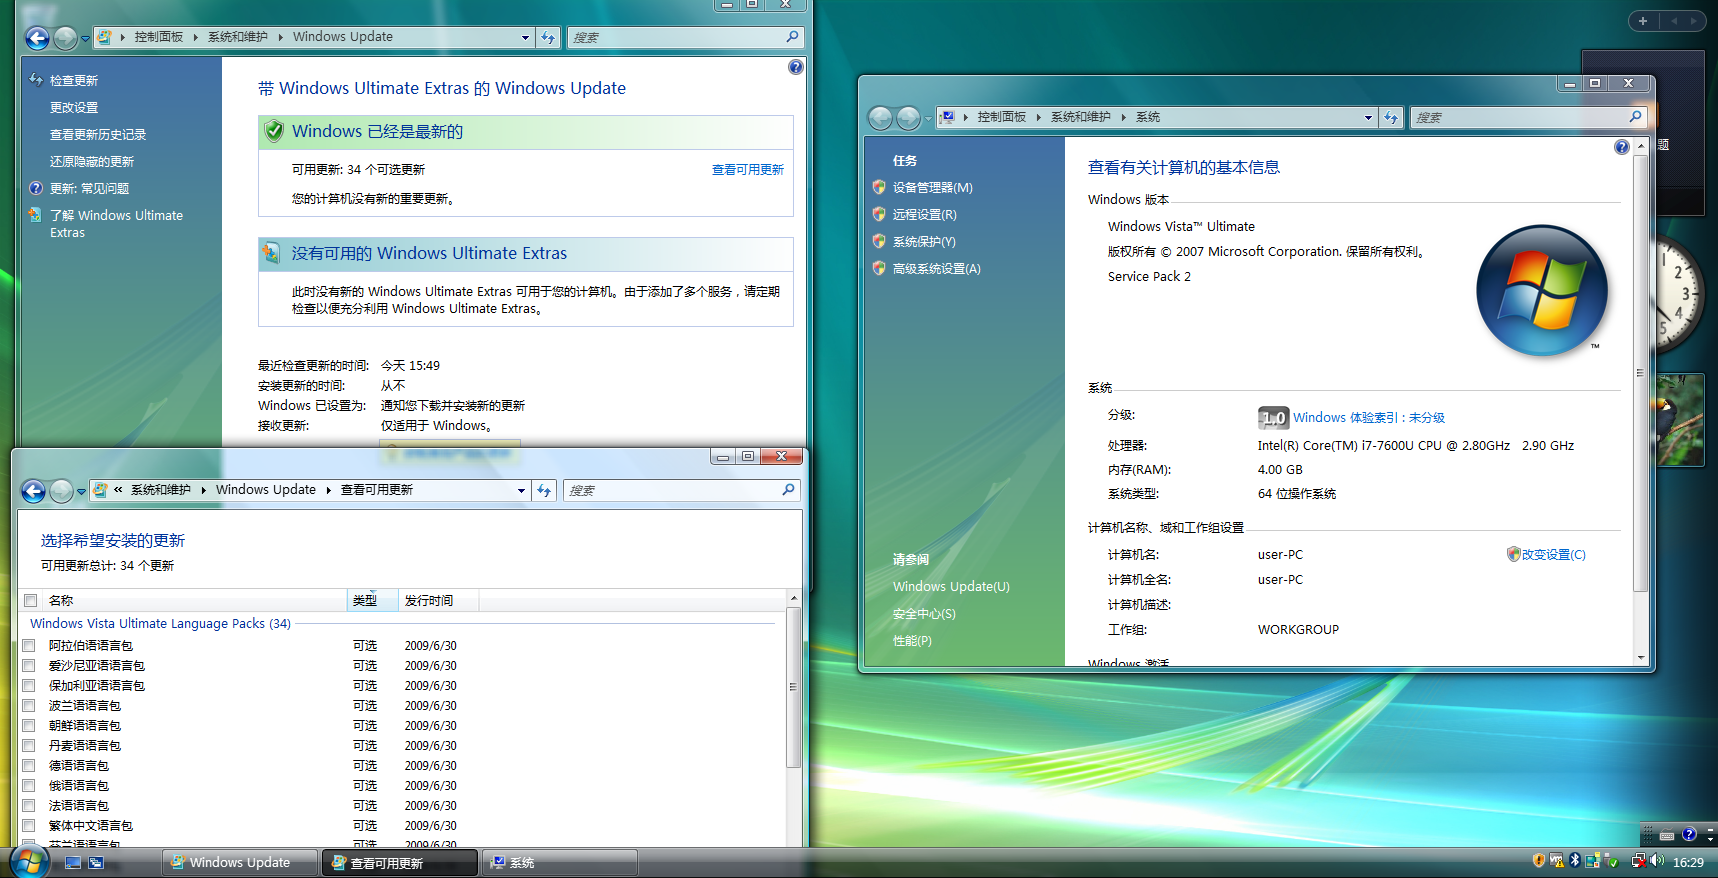1718x878 pixels.
Task: Click the add gadget plus button on Sidebar
Action: point(1643,21)
